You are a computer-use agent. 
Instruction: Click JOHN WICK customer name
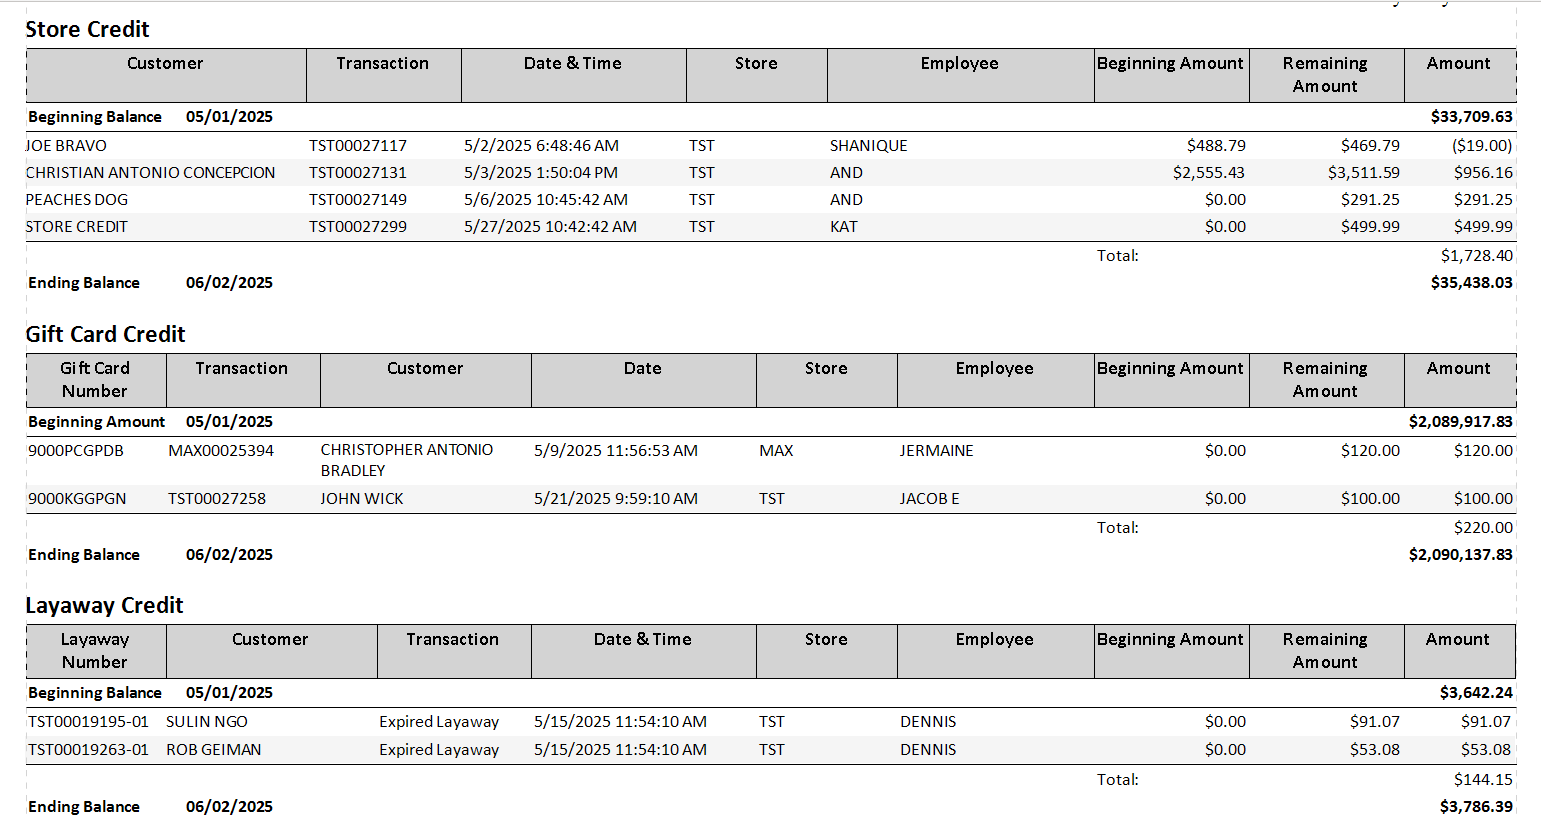361,499
